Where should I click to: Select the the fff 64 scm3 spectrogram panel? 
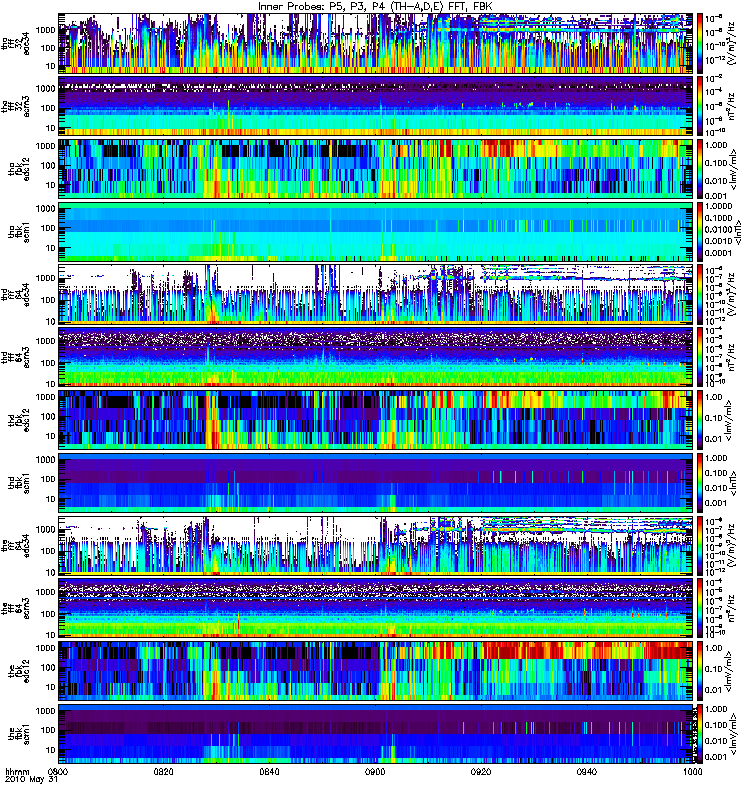pos(376,608)
